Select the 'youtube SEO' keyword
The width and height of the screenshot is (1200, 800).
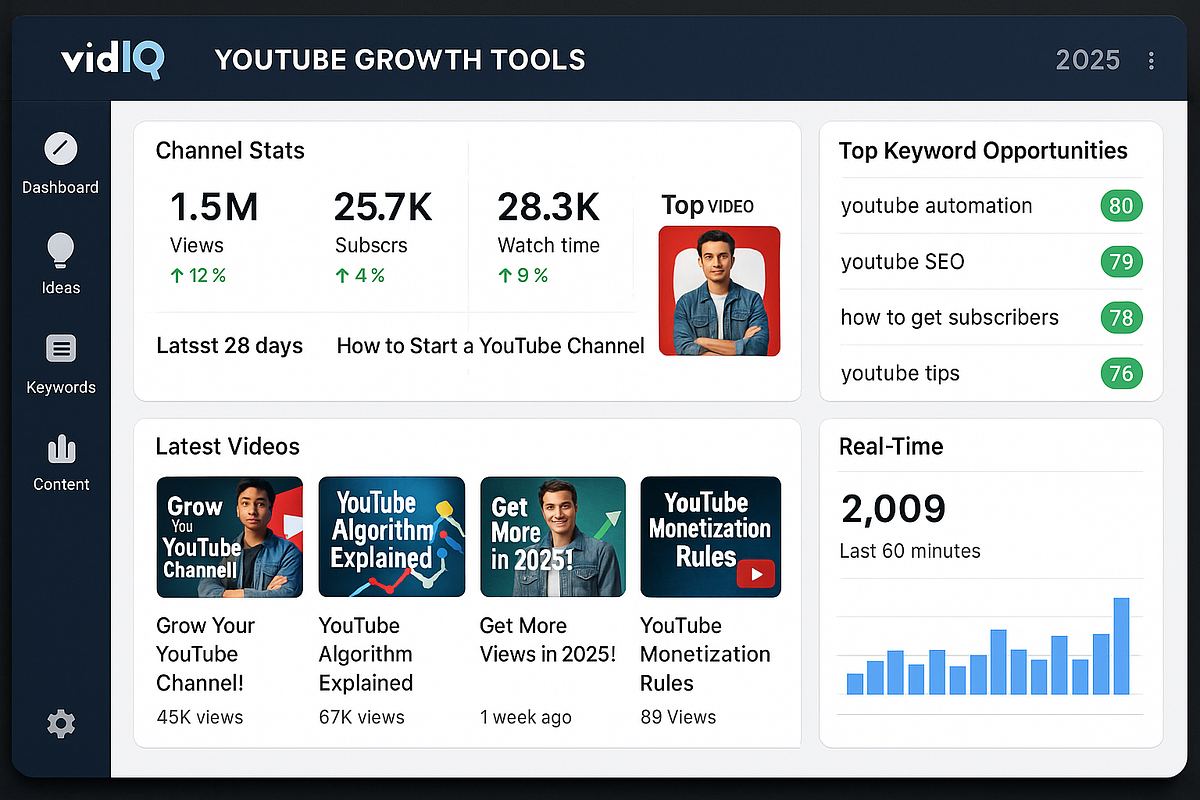(x=903, y=262)
